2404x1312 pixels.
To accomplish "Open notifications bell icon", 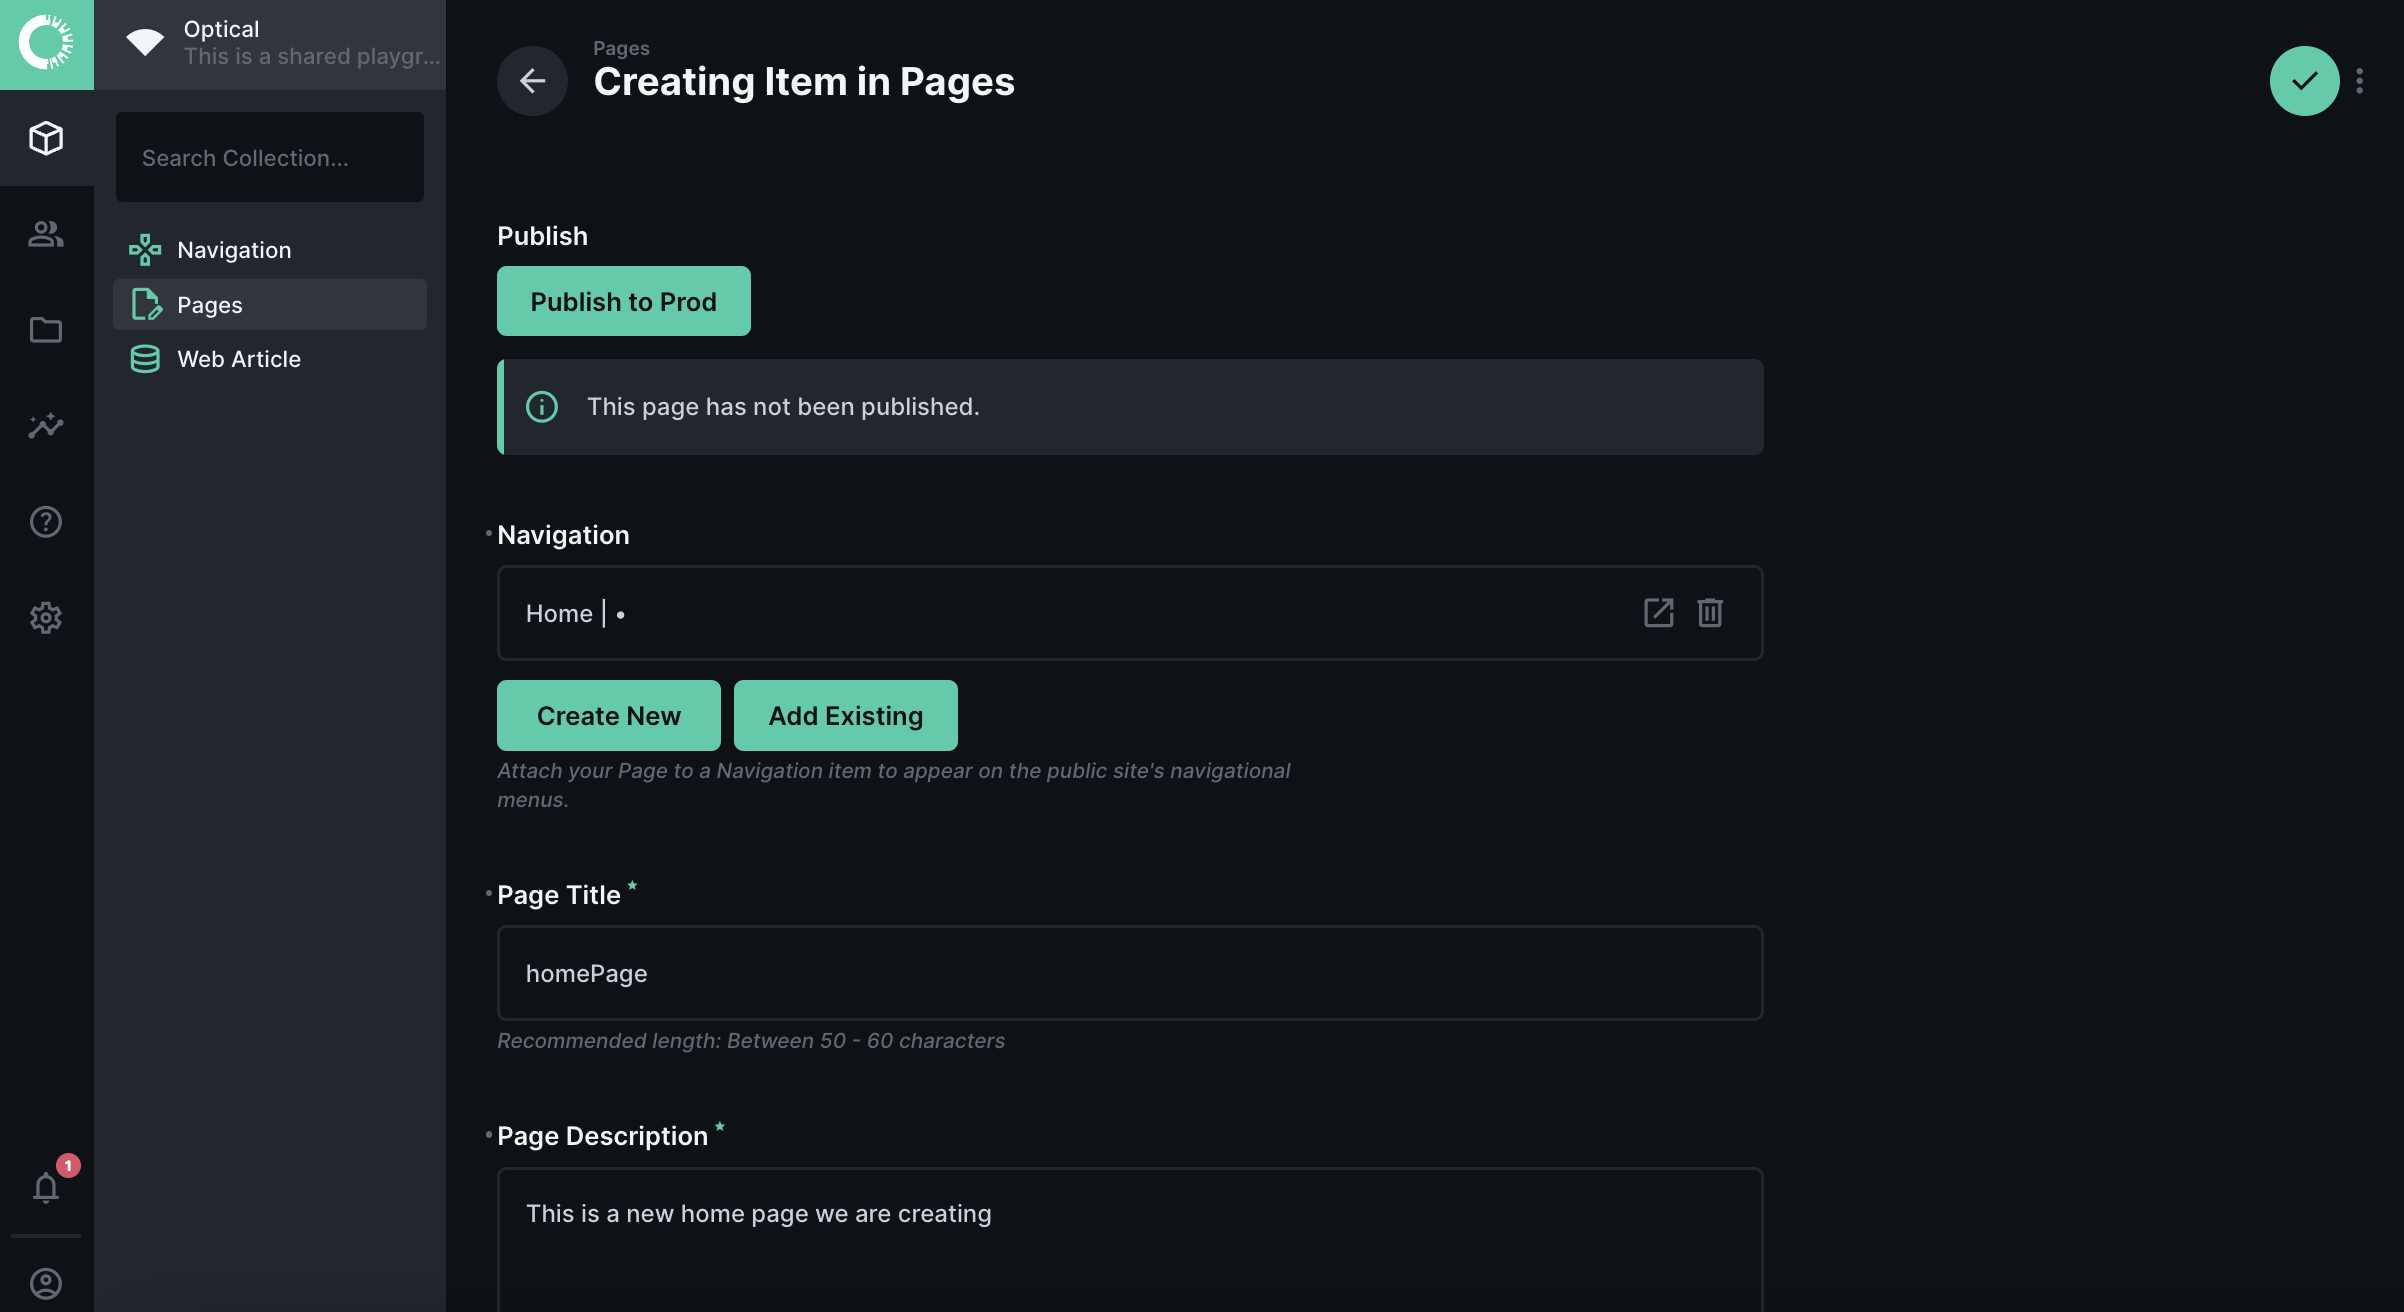I will click(x=46, y=1187).
